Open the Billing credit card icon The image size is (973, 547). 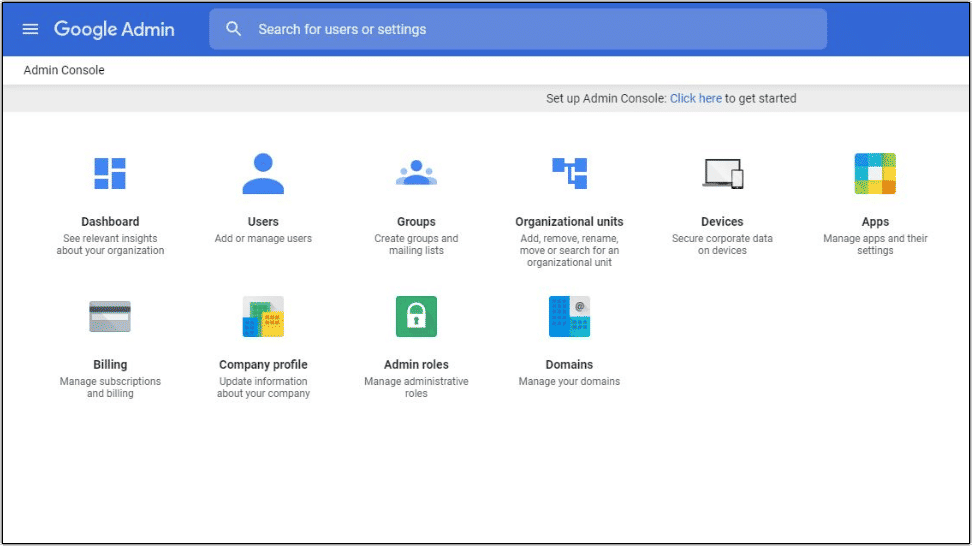click(110, 317)
